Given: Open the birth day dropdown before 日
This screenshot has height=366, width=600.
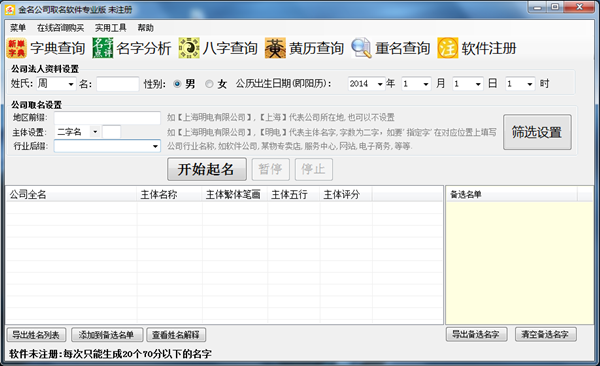Looking at the screenshot, I should [478, 84].
